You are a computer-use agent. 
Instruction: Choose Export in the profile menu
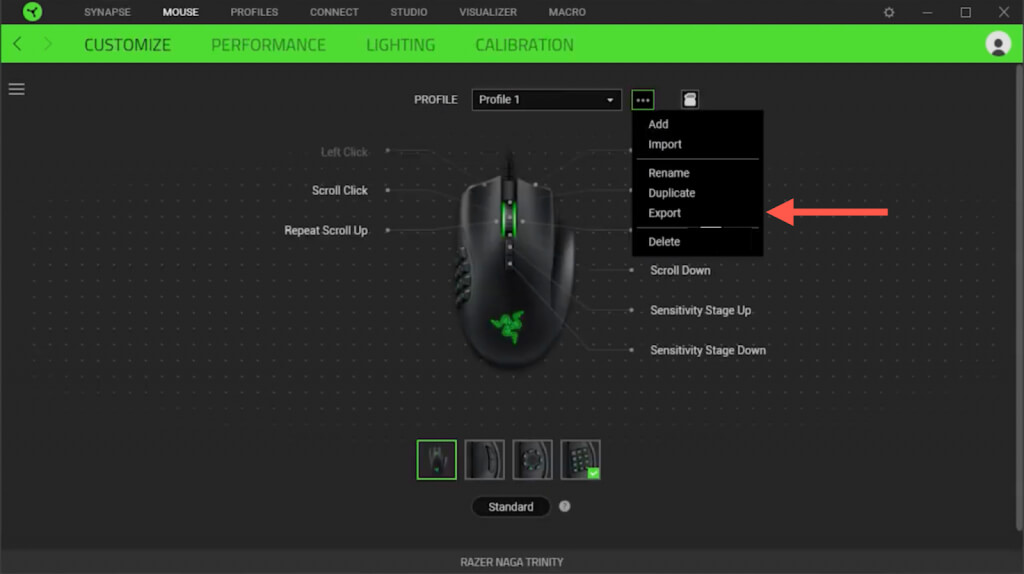[664, 213]
